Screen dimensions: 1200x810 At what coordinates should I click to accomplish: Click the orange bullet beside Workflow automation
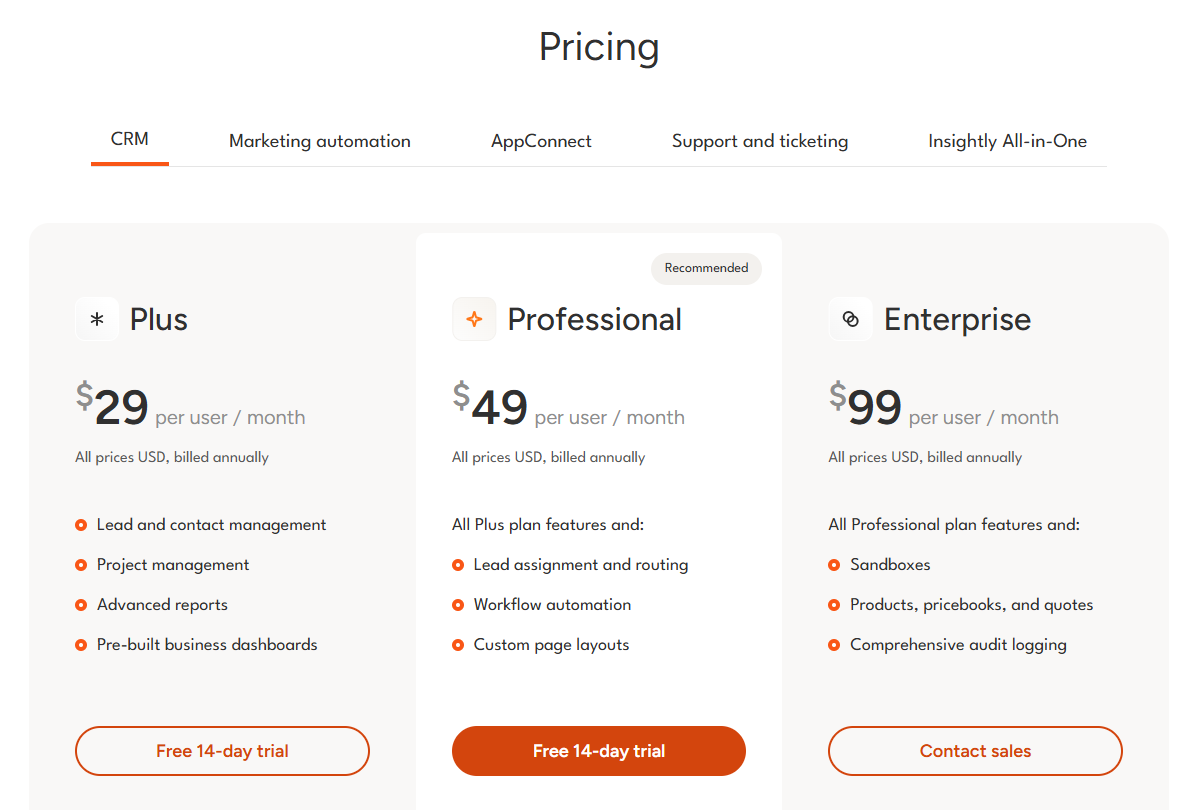pos(458,605)
